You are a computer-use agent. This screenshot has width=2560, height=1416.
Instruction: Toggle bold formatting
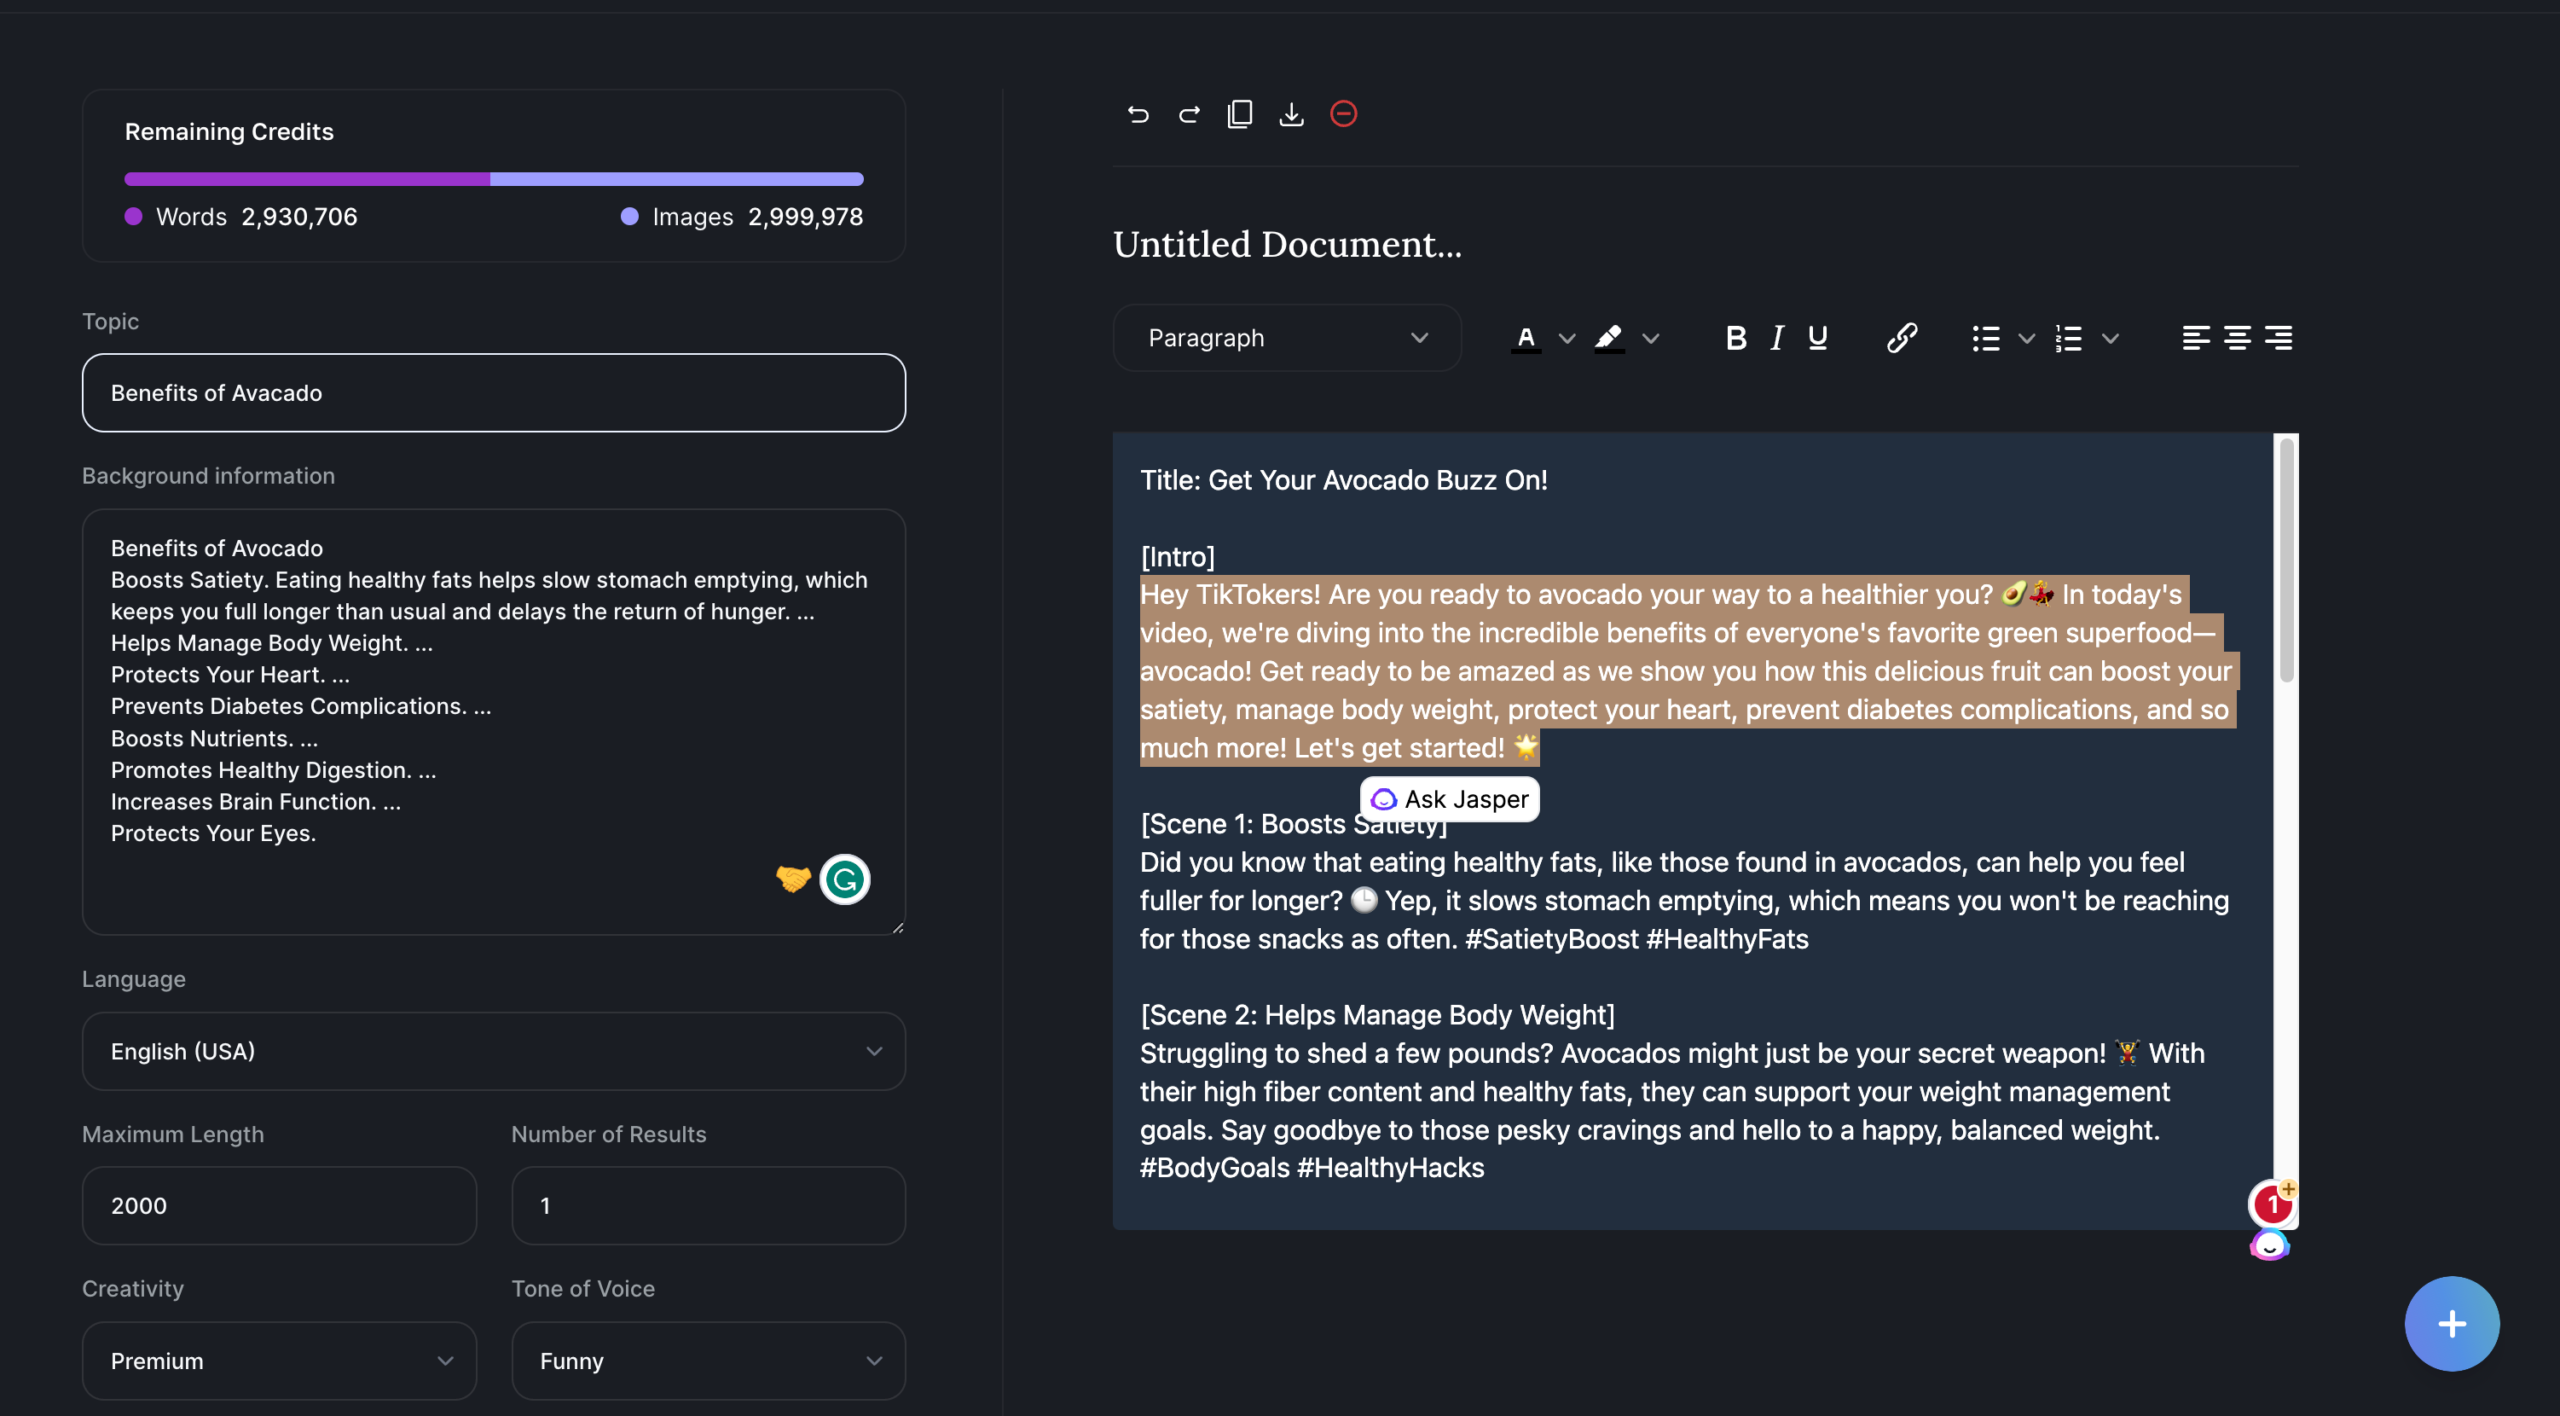coord(1736,338)
